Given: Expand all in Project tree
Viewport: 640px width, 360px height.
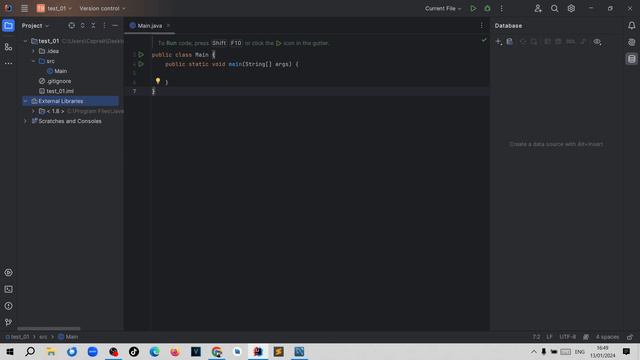Looking at the screenshot, I should (82, 25).
